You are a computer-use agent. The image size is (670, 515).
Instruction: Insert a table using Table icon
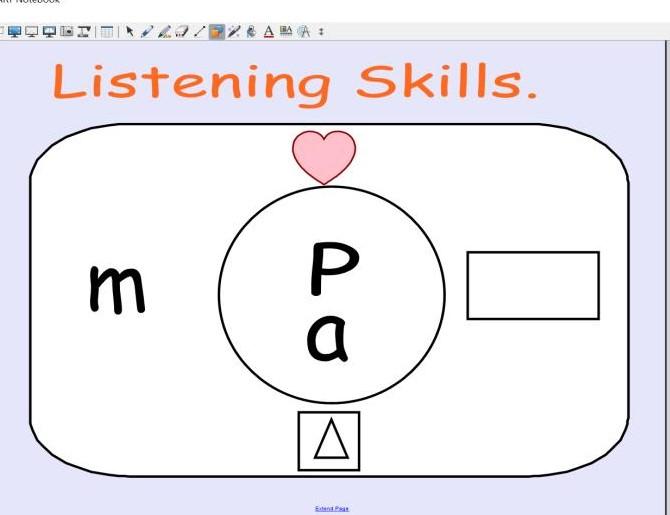(x=106, y=32)
